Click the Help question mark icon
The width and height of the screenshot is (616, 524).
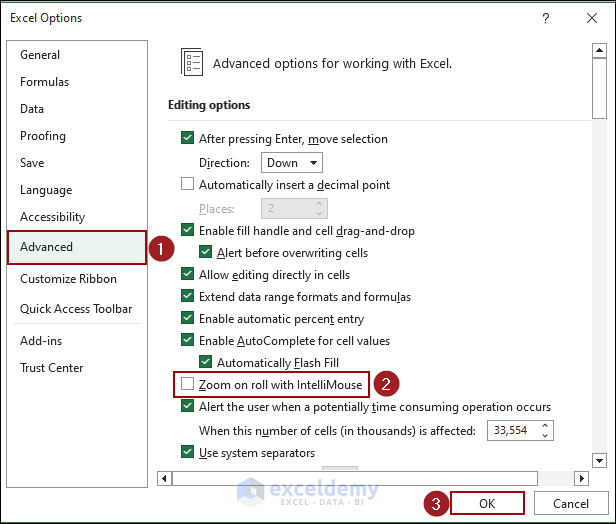click(x=546, y=18)
